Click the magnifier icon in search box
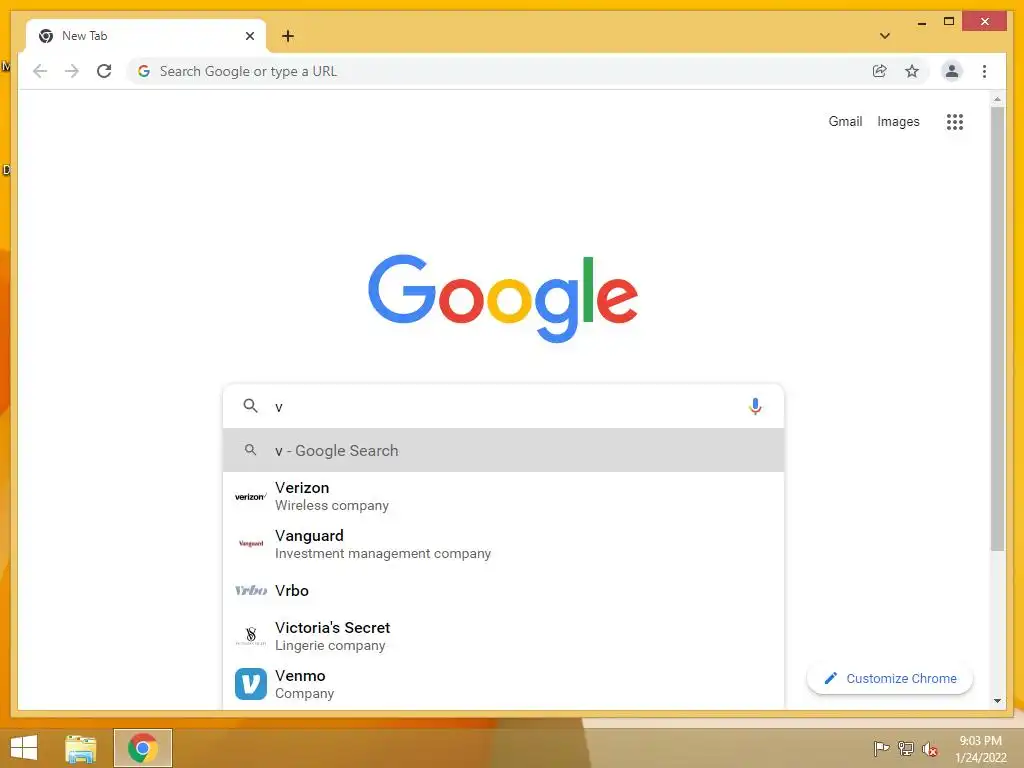 tap(250, 406)
